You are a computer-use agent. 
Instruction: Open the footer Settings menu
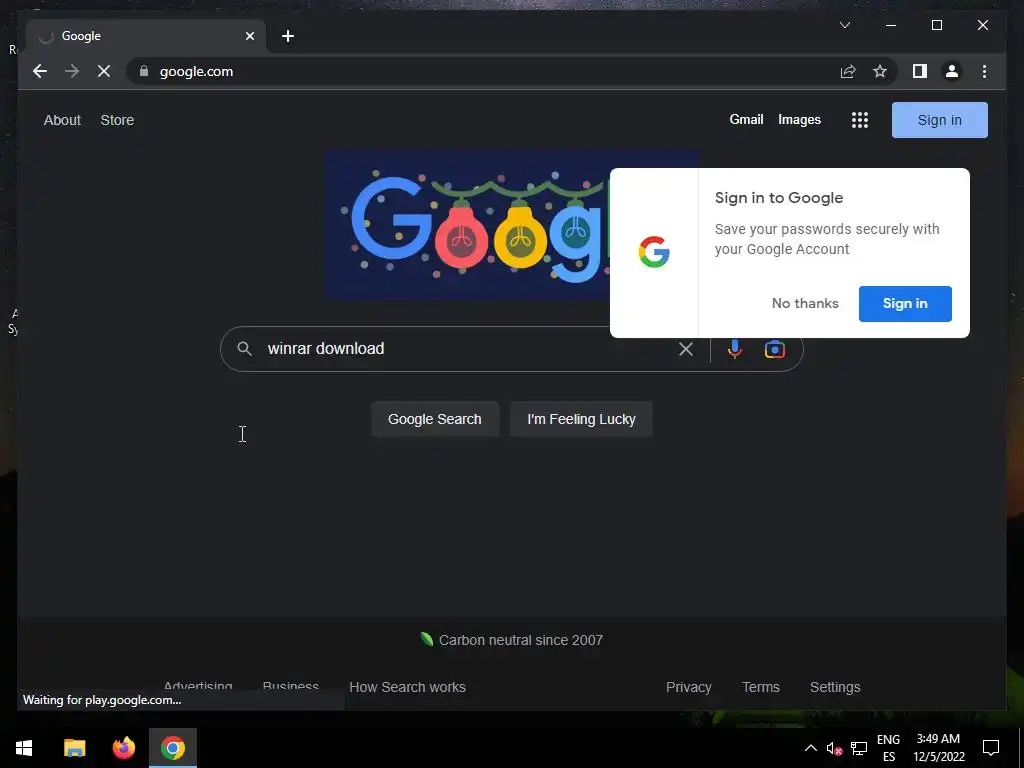835,687
